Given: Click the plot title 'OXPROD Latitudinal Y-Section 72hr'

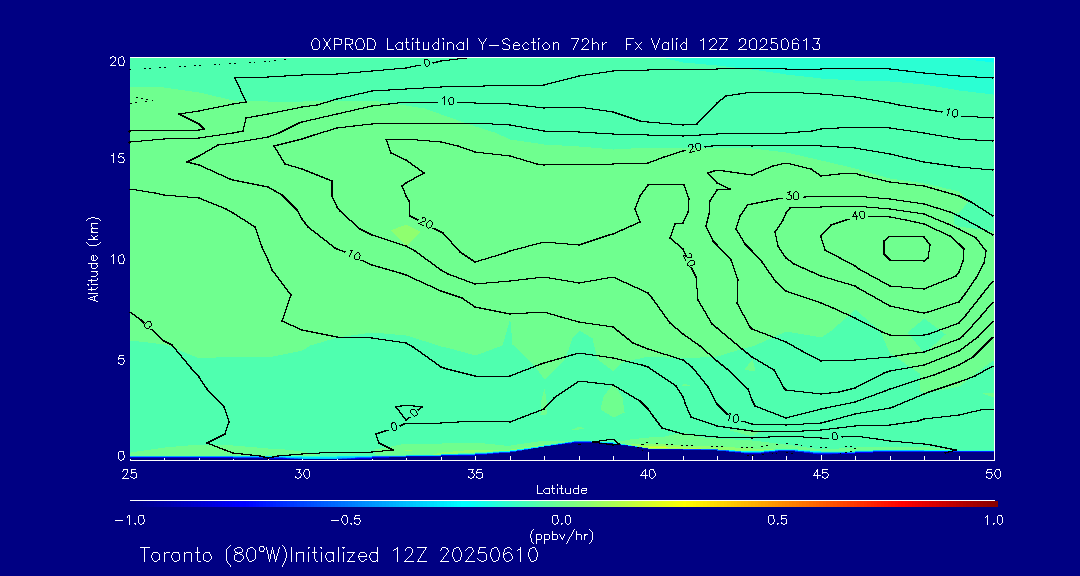Looking at the screenshot, I should 459,45.
